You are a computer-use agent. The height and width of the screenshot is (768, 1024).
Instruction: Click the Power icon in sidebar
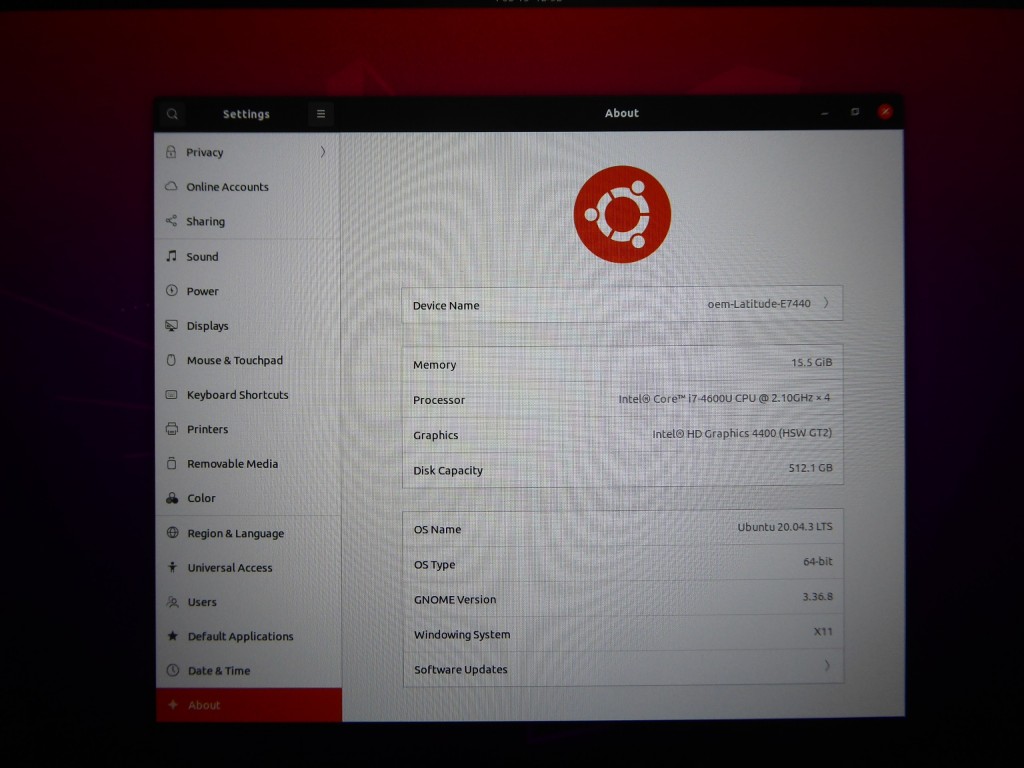171,291
